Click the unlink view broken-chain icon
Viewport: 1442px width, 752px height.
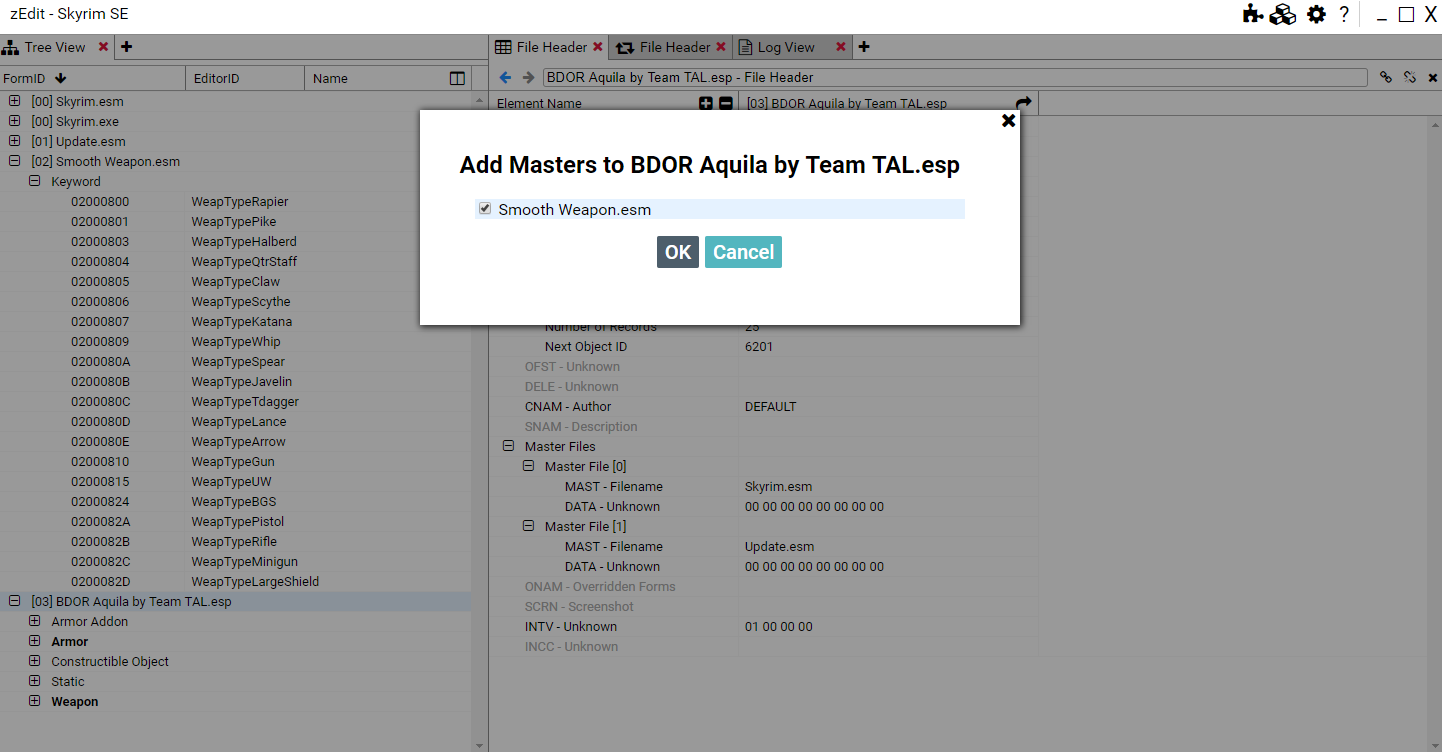point(1410,77)
